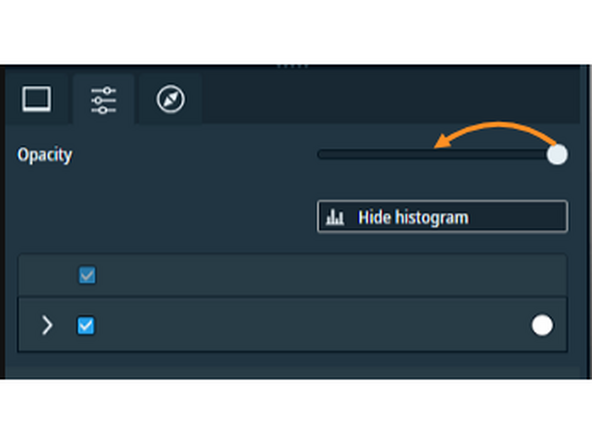Select the header row of the list
The height and width of the screenshot is (444, 592).
293,275
